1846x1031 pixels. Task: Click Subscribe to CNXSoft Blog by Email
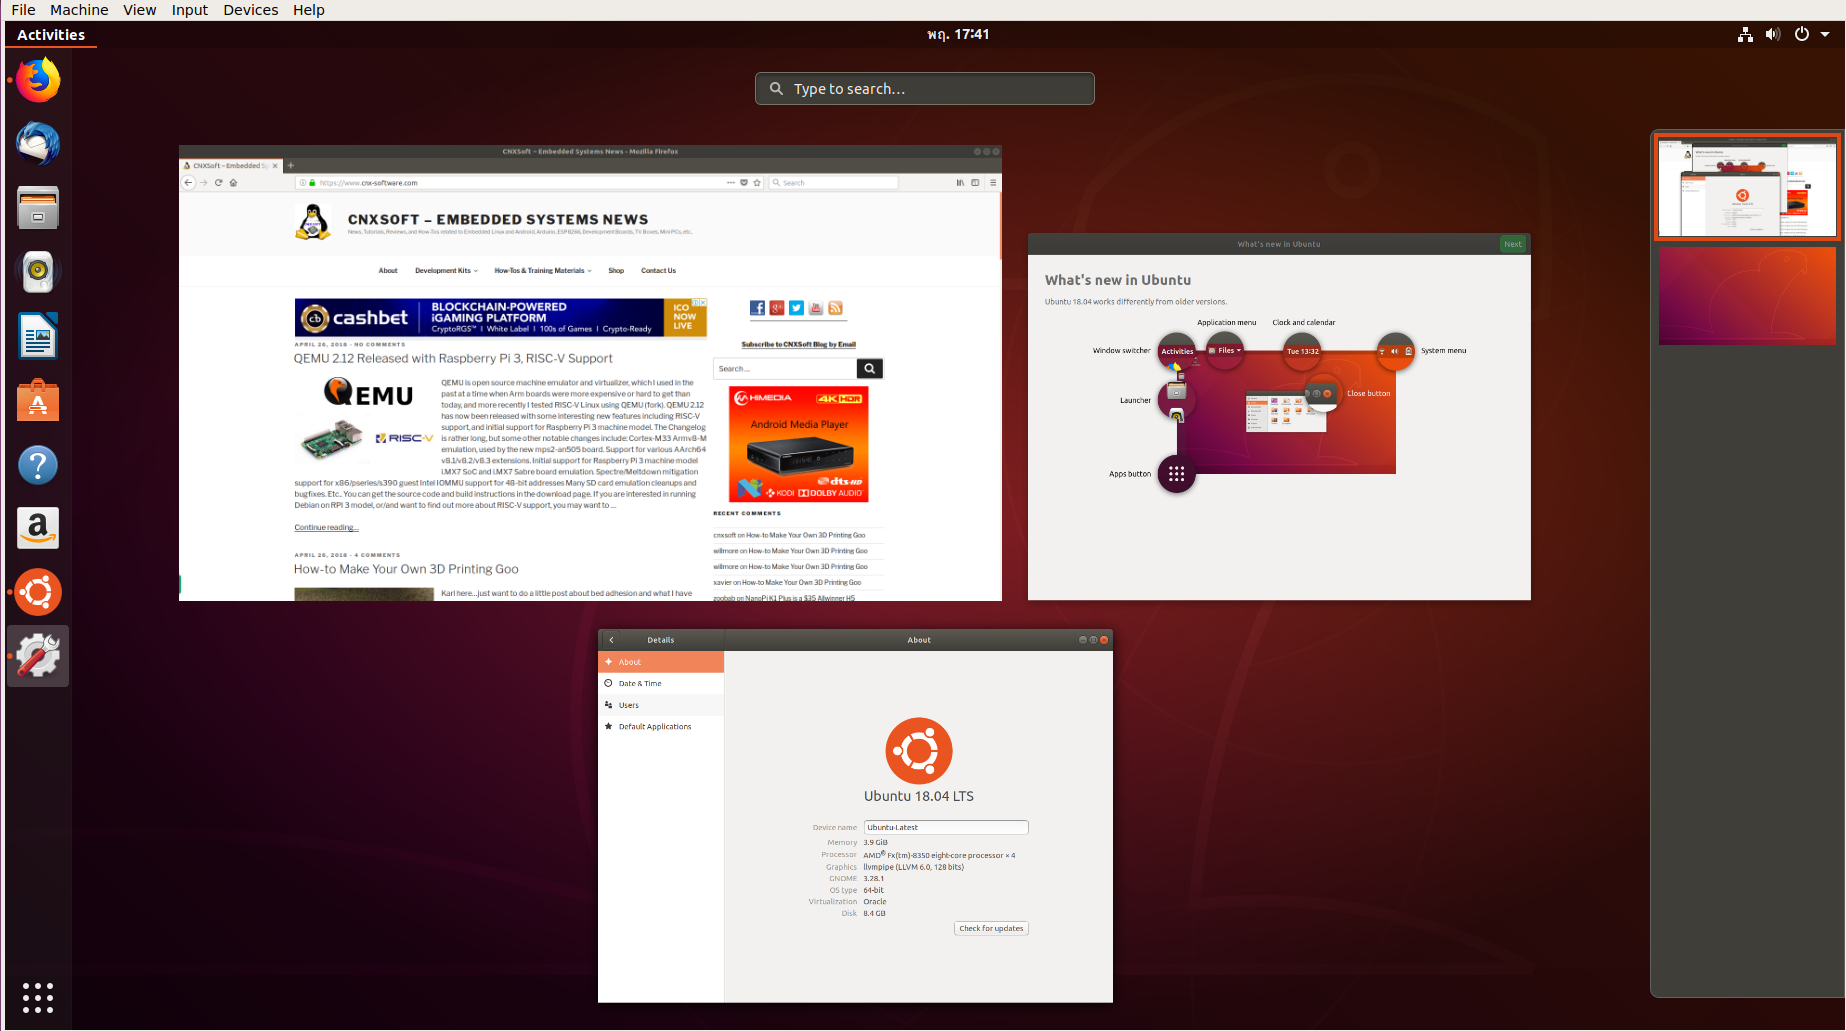pos(799,344)
